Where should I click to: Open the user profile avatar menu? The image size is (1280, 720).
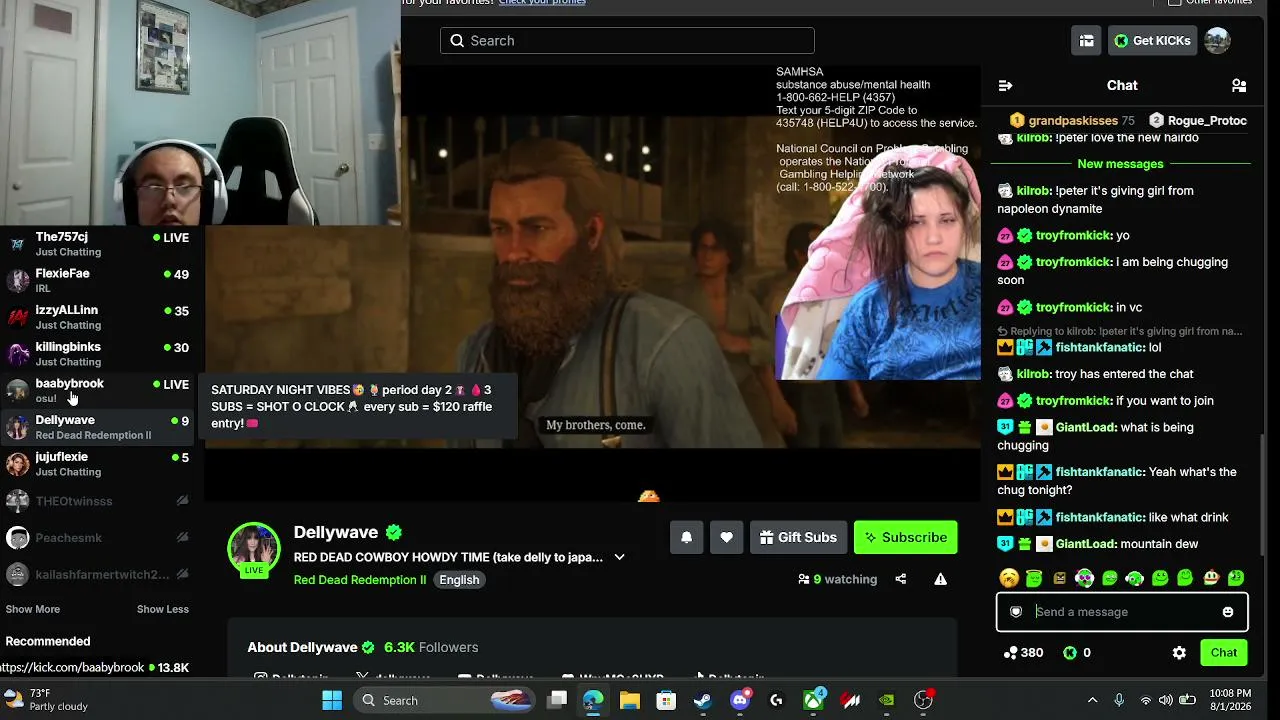[1217, 41]
